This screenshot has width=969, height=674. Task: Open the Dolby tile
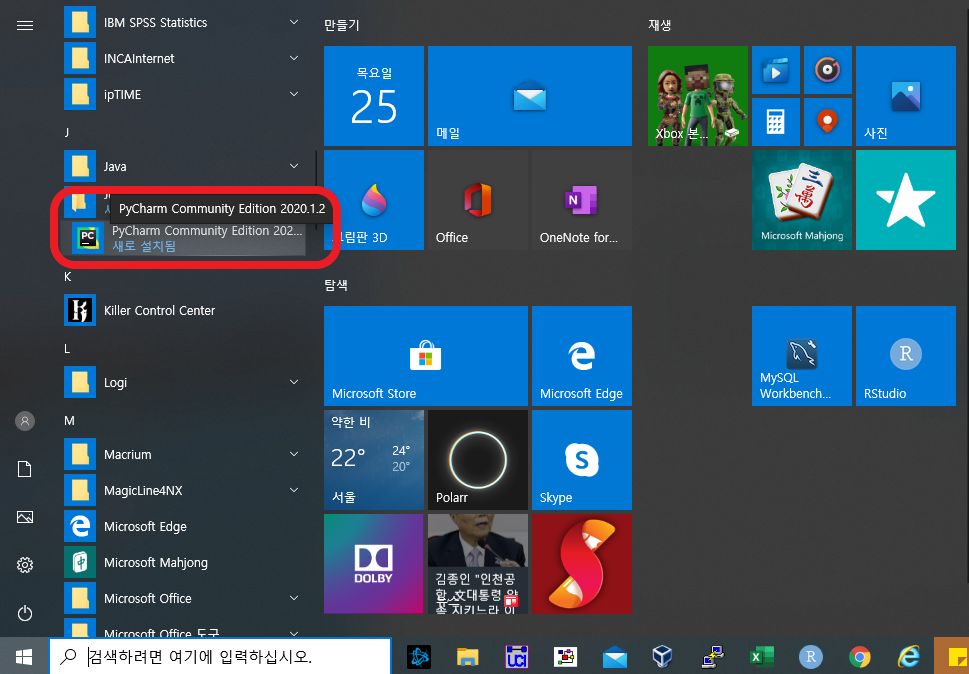tap(374, 563)
